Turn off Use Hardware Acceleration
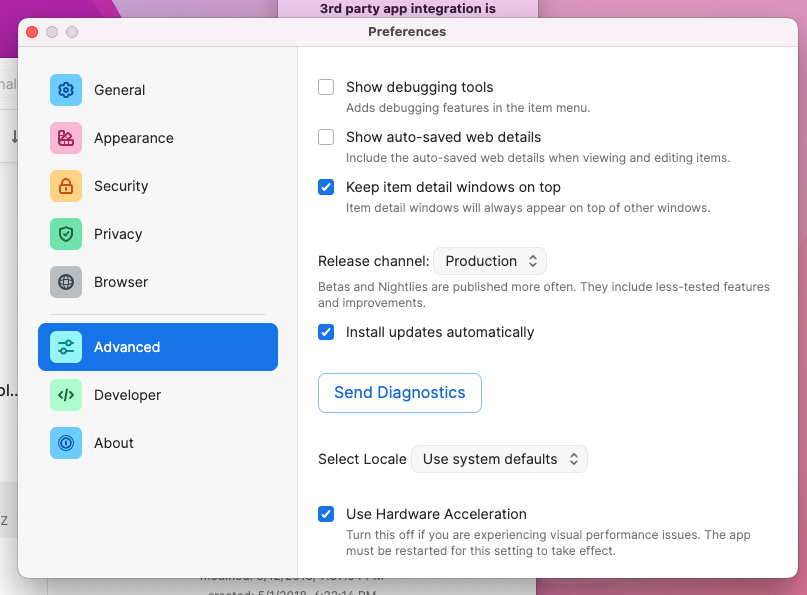The height and width of the screenshot is (595, 807). 326,514
